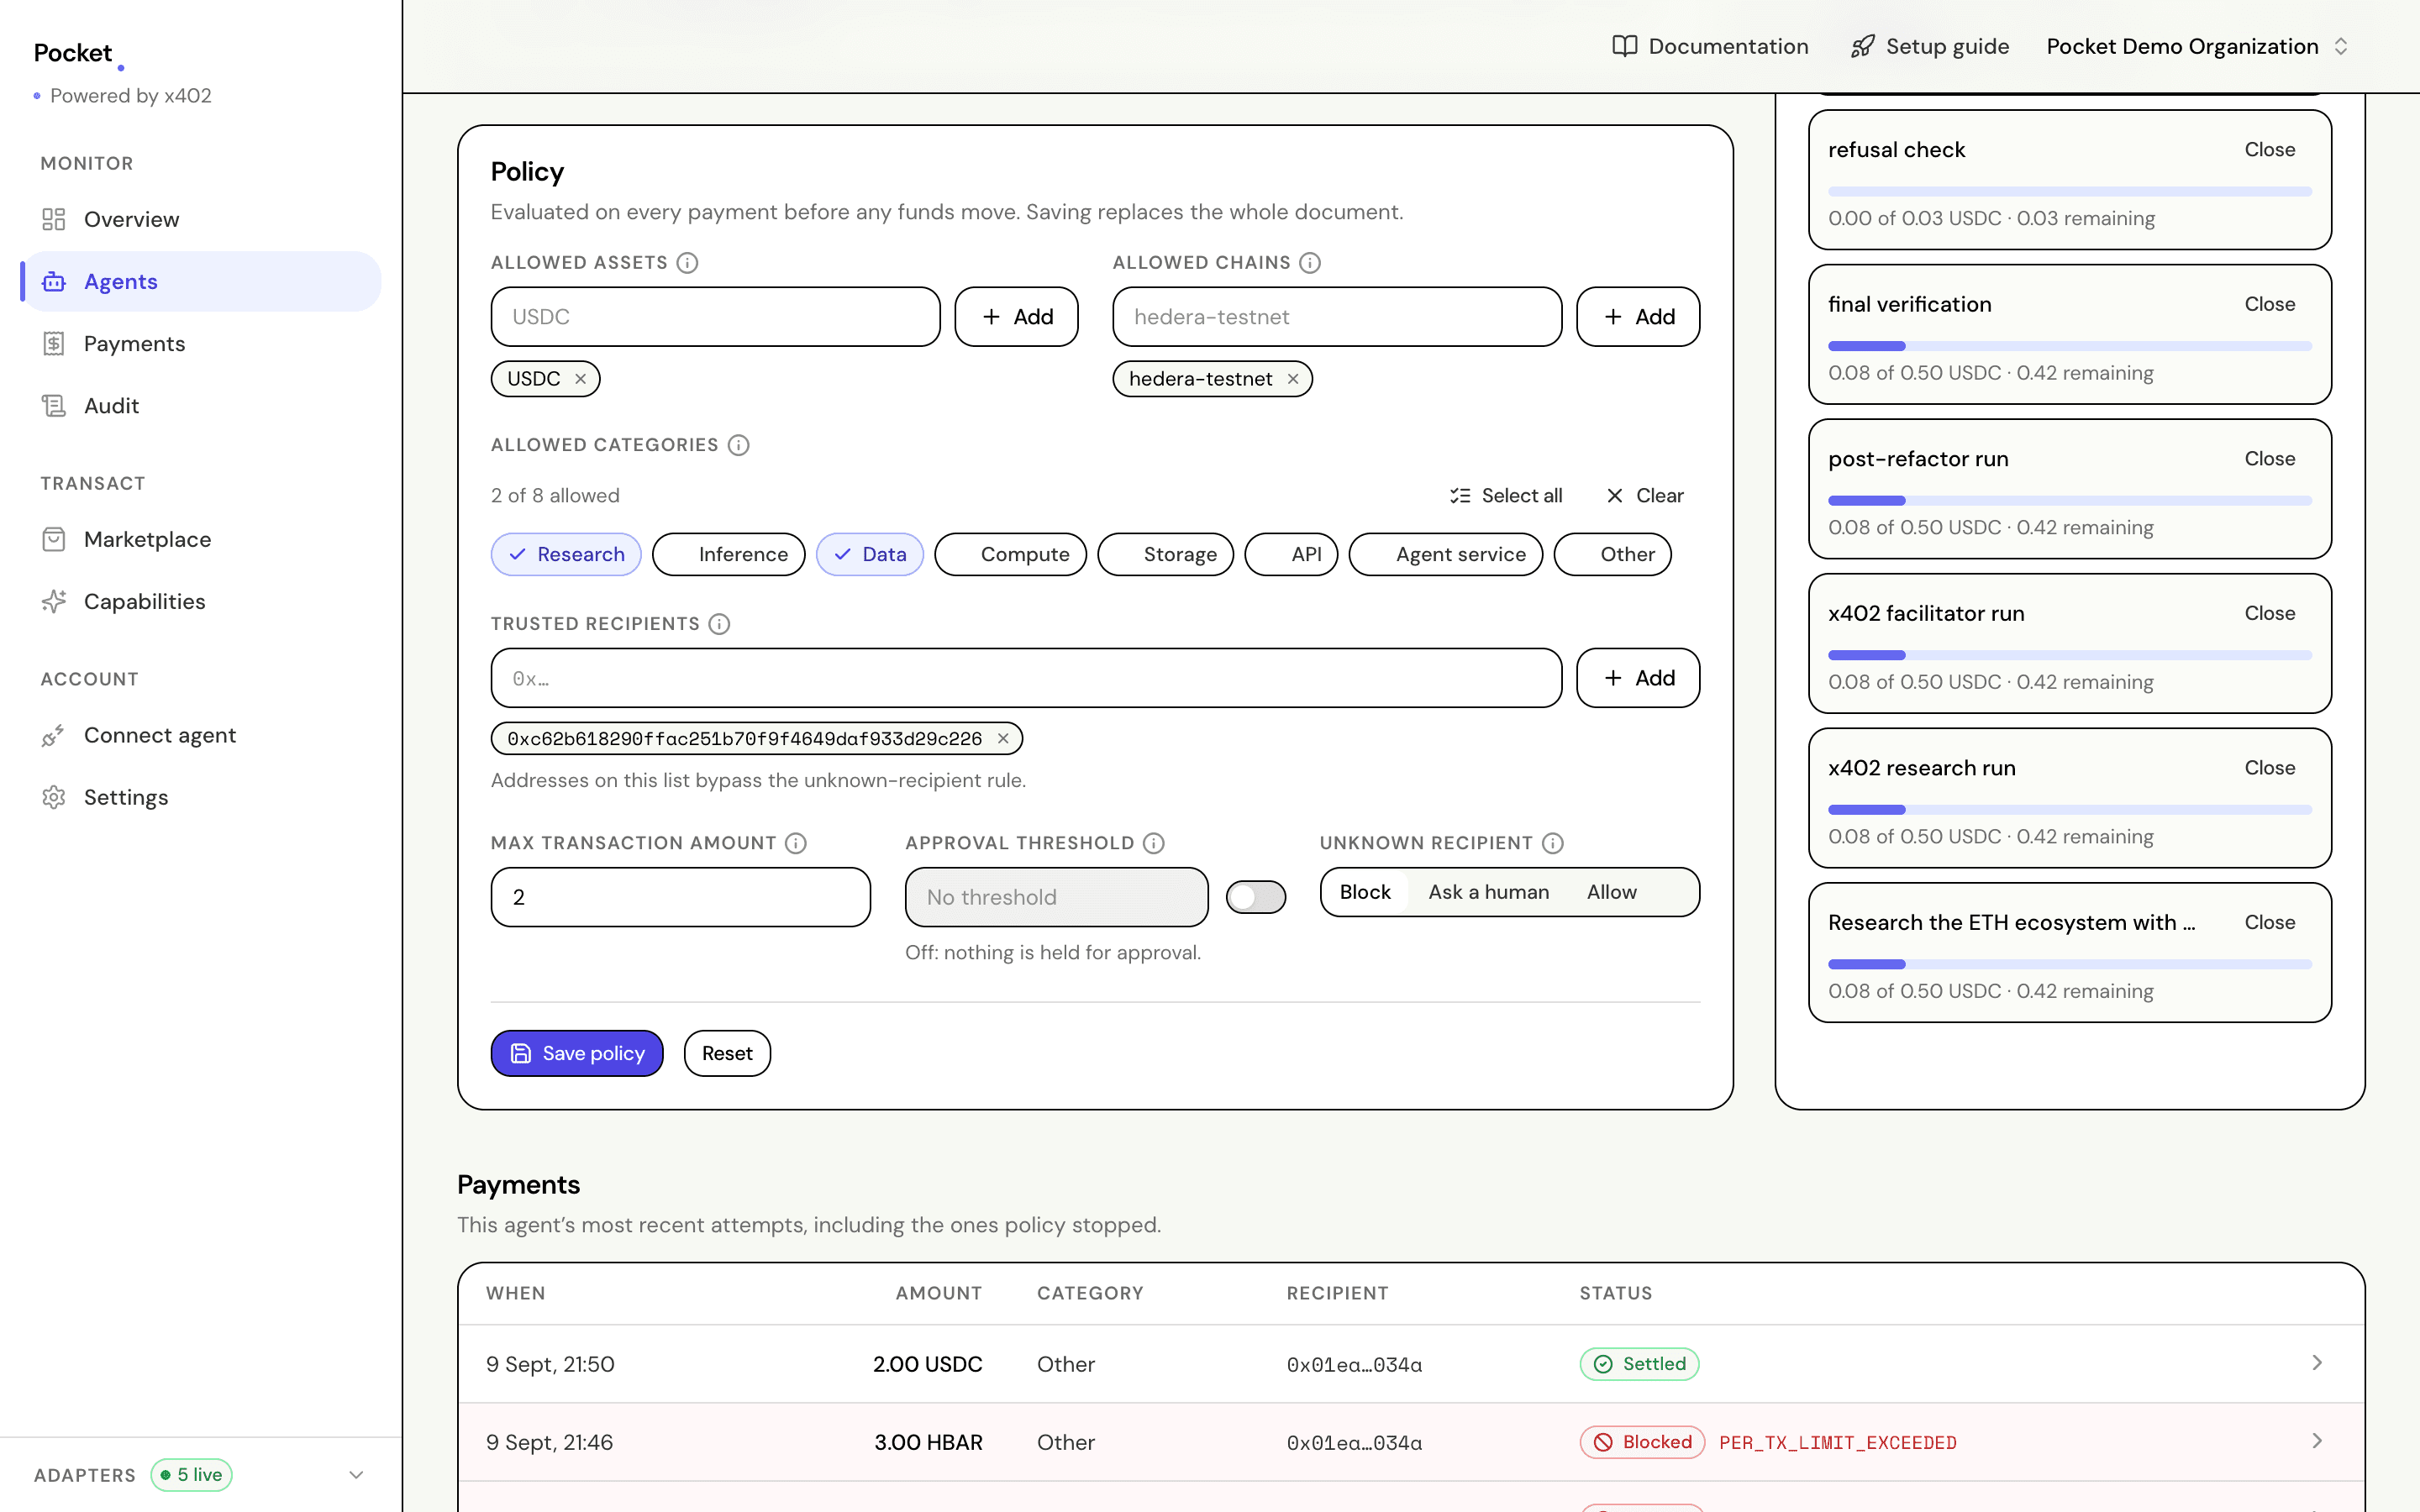This screenshot has height=1512, width=2420.
Task: Toggle the Research category chip
Action: click(566, 554)
